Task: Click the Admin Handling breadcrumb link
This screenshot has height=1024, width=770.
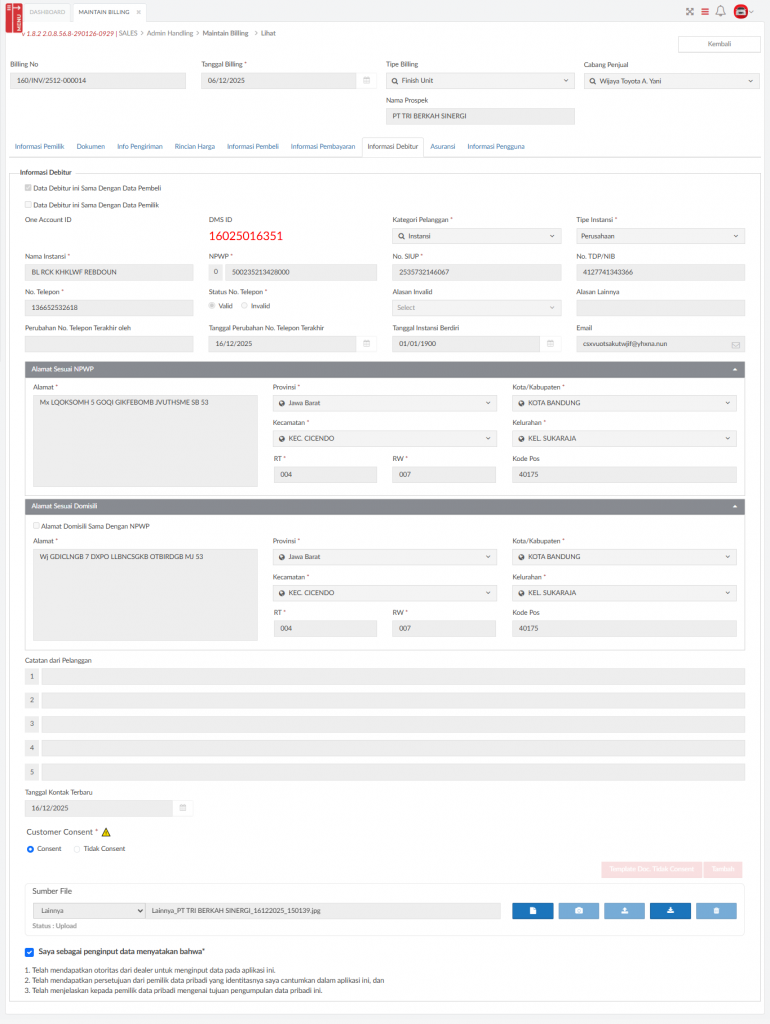Action: click(170, 33)
